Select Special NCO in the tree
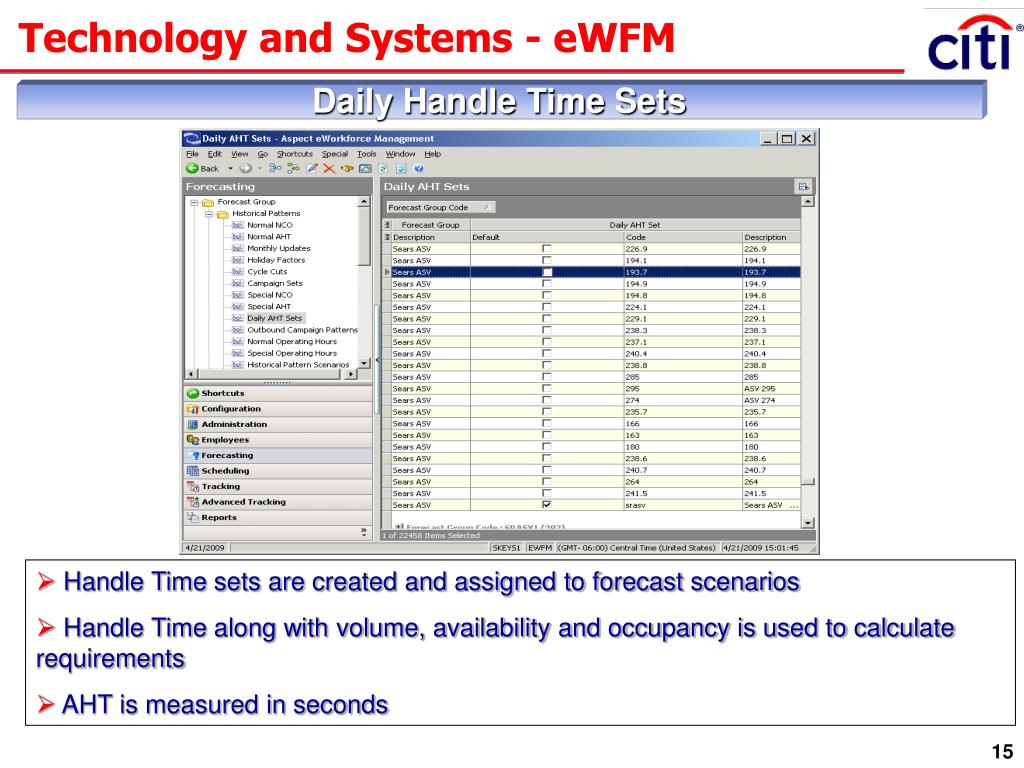 pyautogui.click(x=269, y=295)
